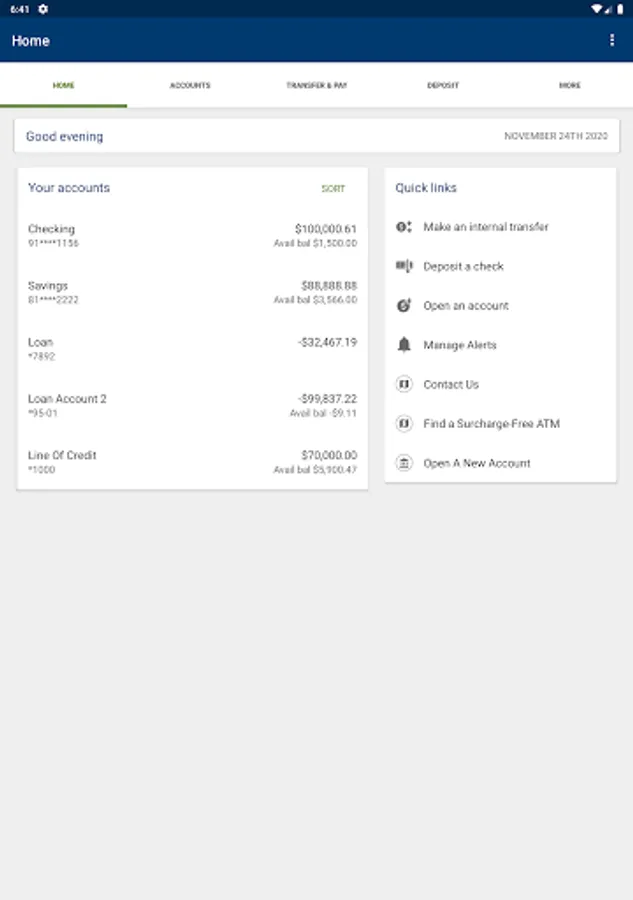Click the Open an account icon
The image size is (633, 900).
[x=404, y=306]
